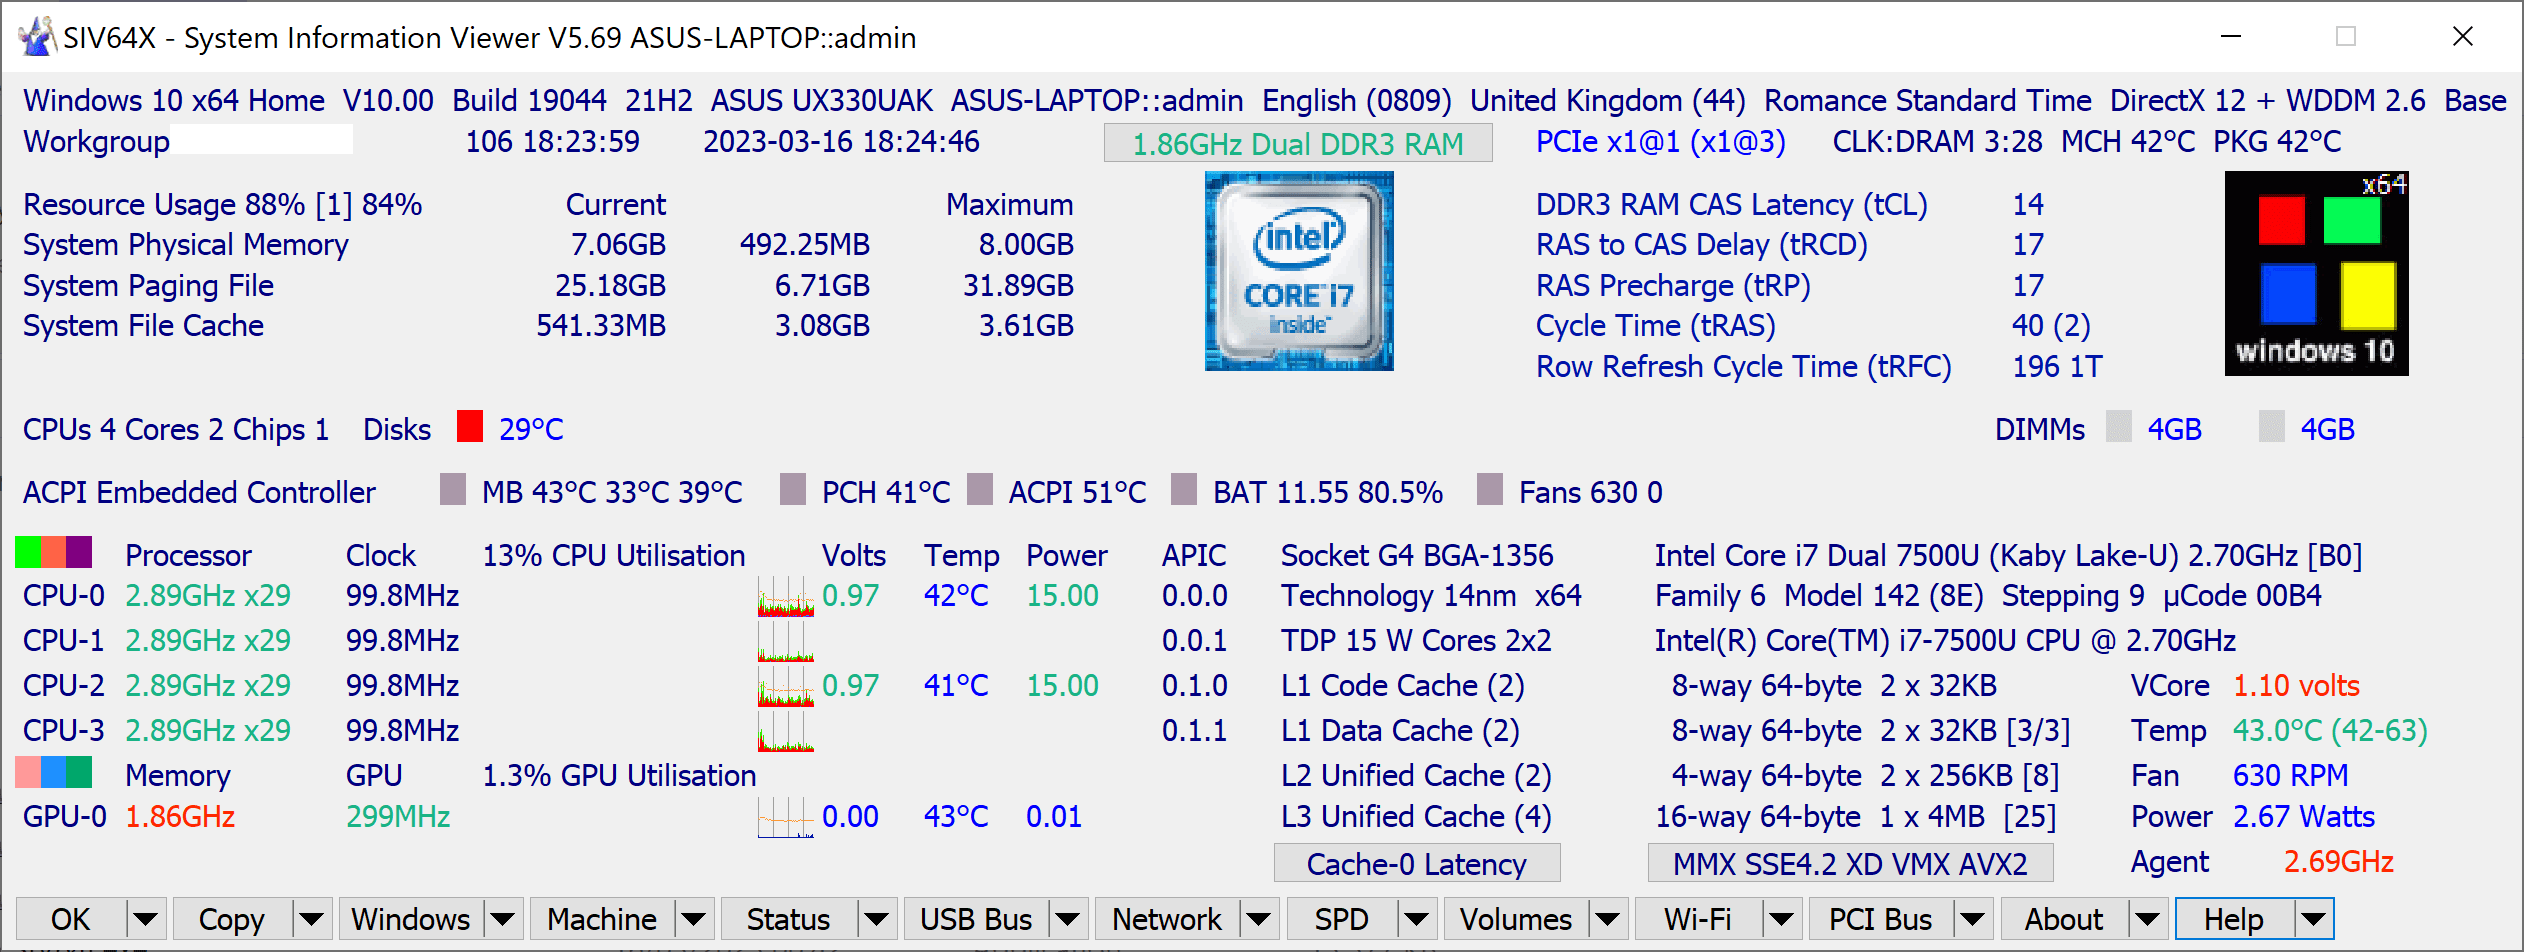Click the Copy button
This screenshot has height=952, width=2524.
pyautogui.click(x=232, y=919)
